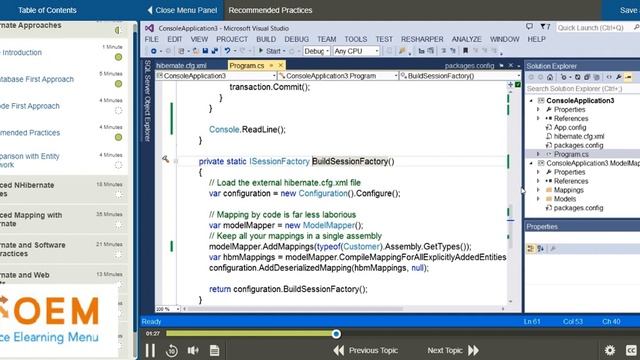Click the Navigate Backward toolbar icon
Viewport: 640px width, 360px height.
pos(153,51)
